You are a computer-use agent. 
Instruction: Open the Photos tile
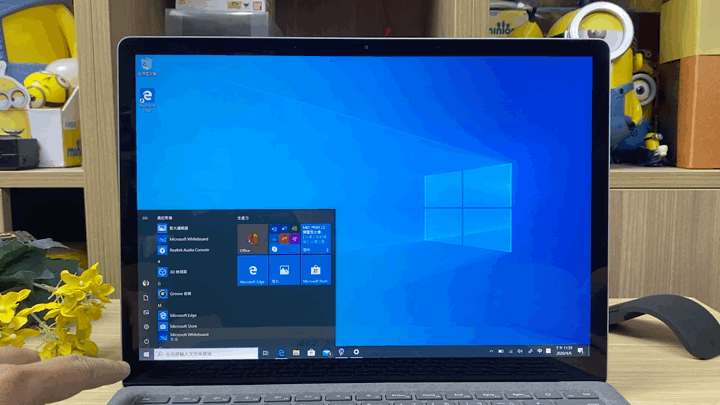pos(284,270)
